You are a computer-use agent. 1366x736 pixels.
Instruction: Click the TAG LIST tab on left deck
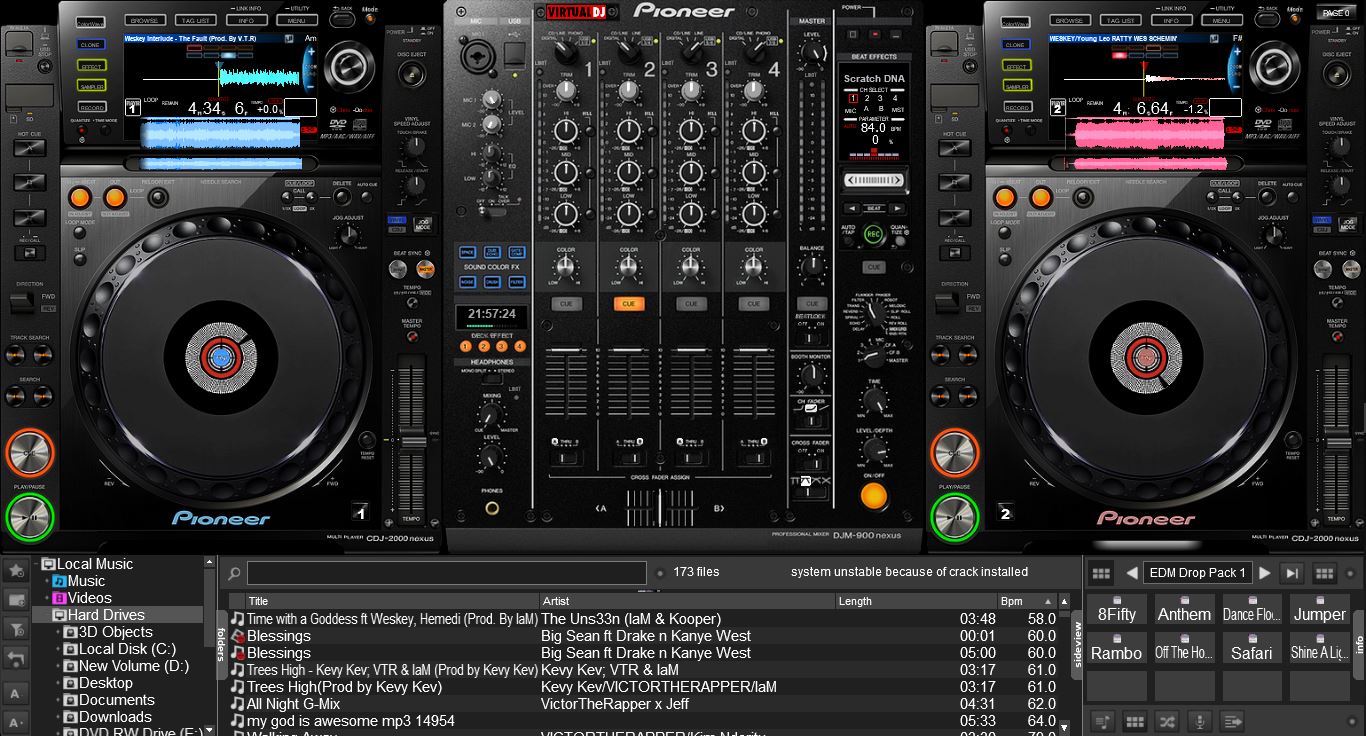196,20
